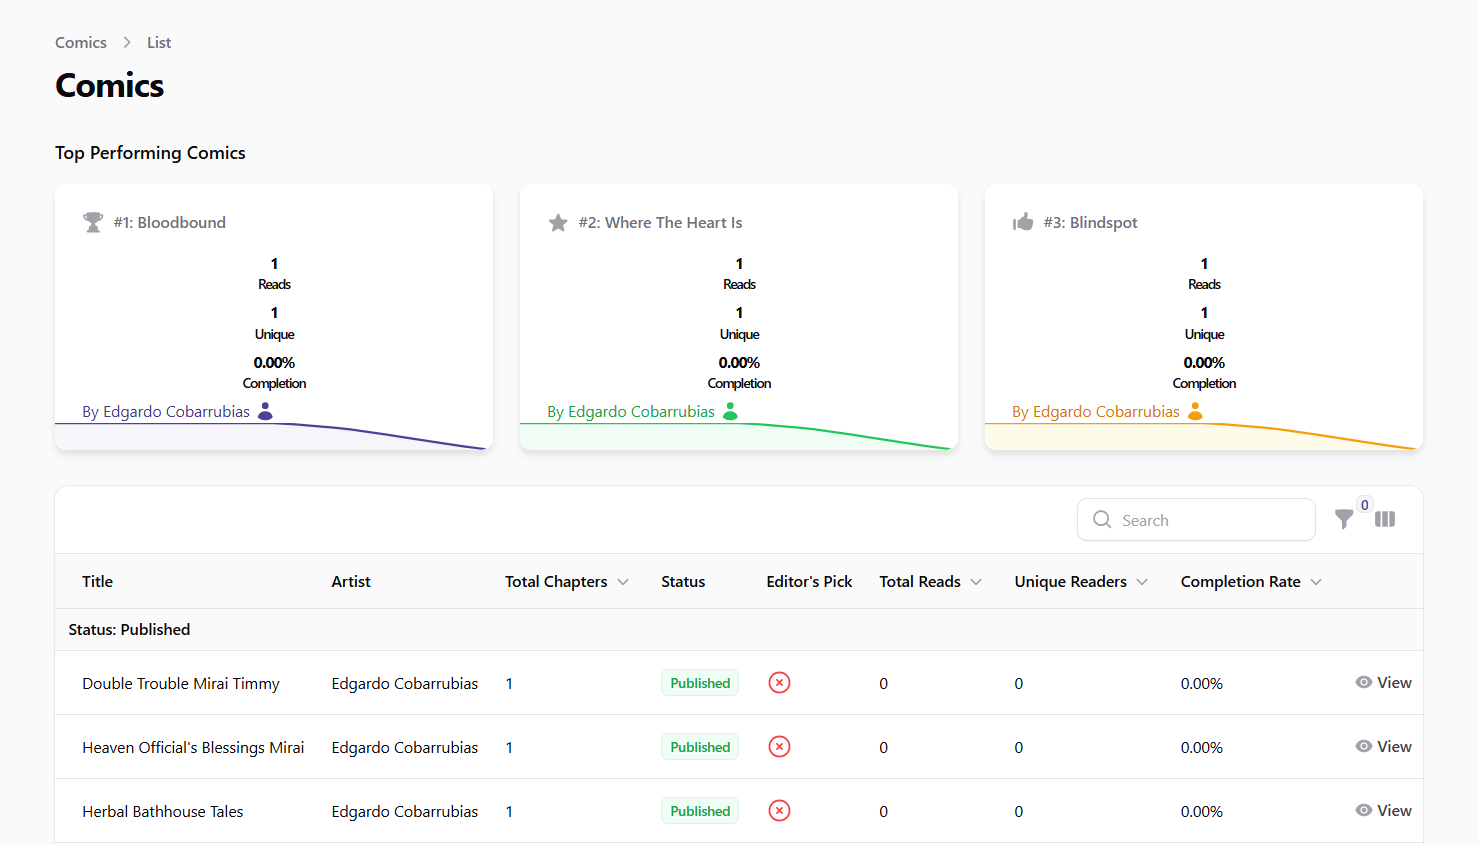Toggle Editor's Pick for Heaven Official's Blessings Mirai
This screenshot has height=845, width=1479.
point(779,747)
